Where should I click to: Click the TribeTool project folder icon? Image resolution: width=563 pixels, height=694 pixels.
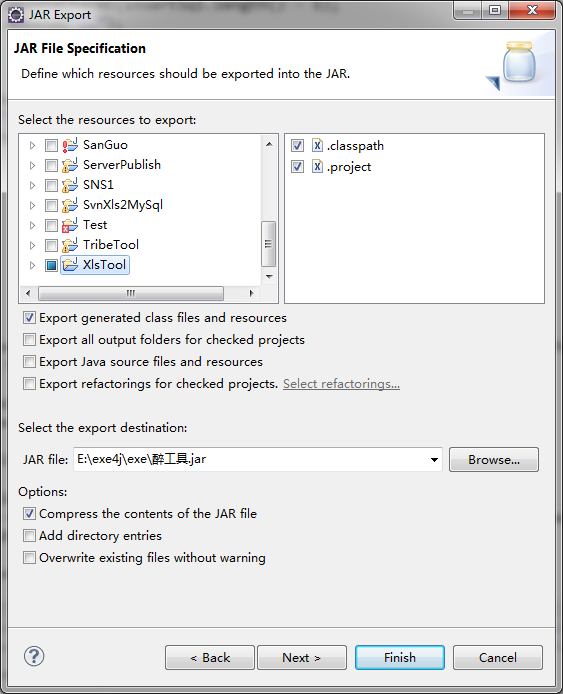tap(70, 245)
